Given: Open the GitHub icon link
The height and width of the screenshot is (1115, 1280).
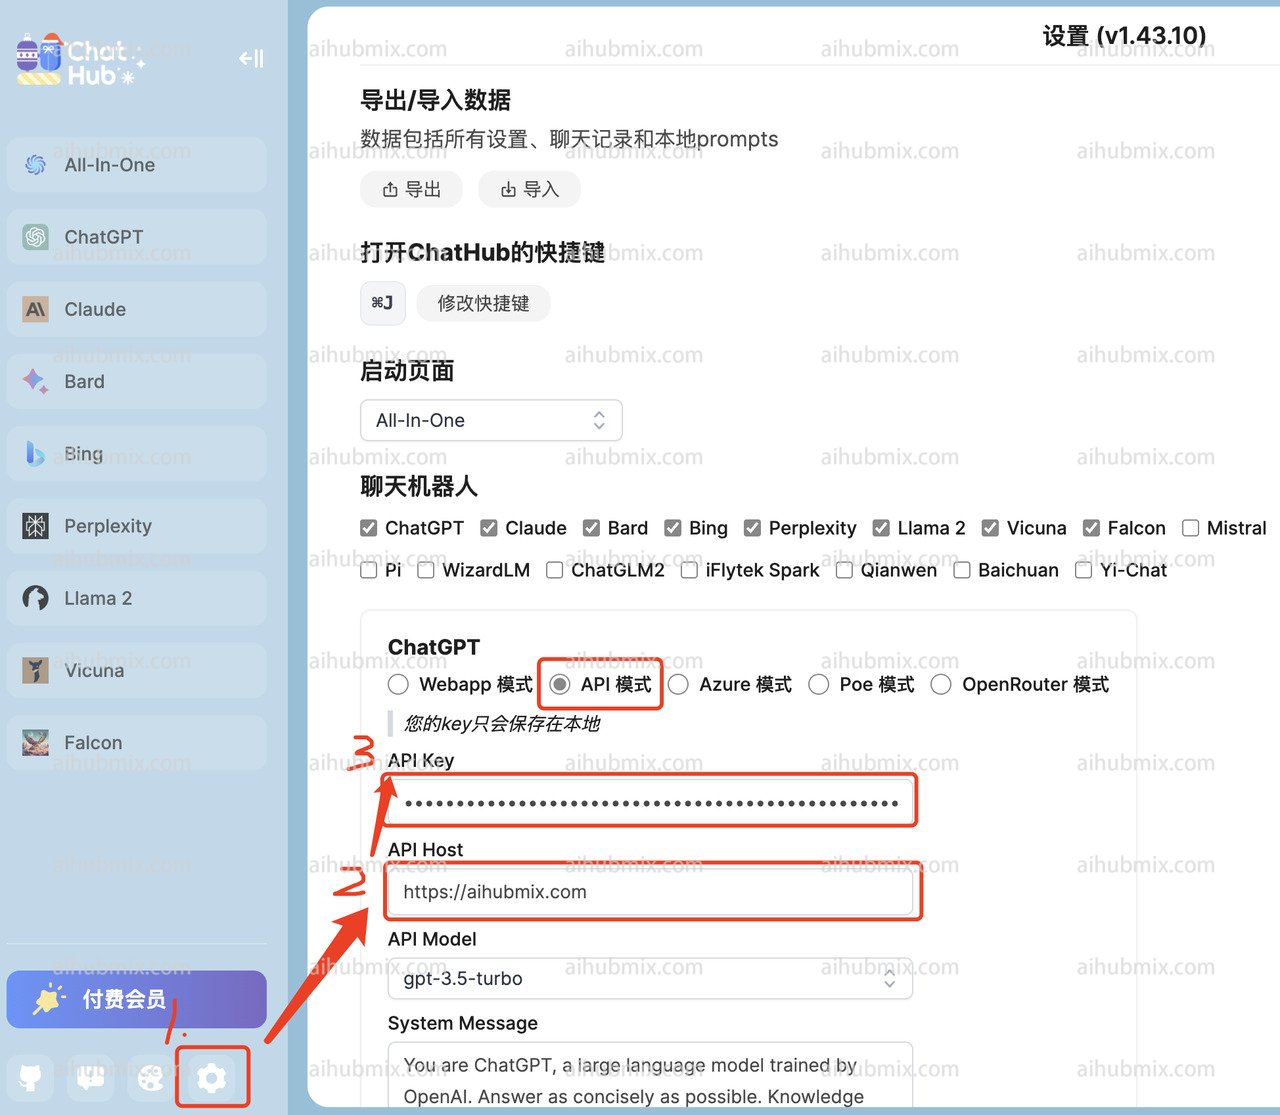Looking at the screenshot, I should [x=31, y=1077].
